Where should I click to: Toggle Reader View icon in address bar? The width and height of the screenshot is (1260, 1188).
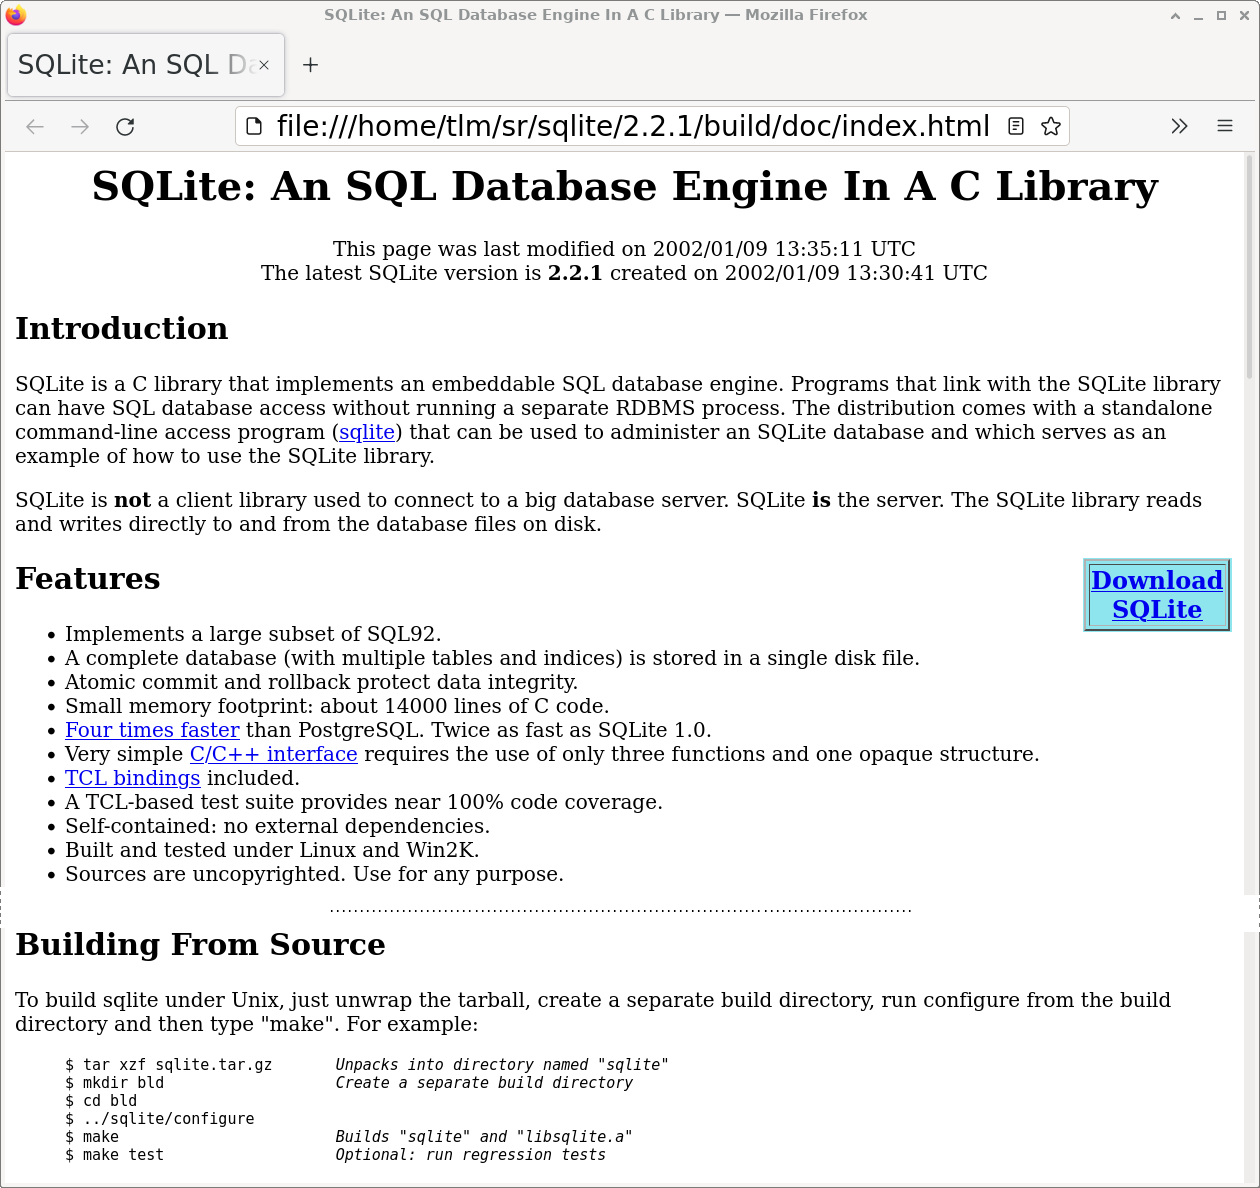point(1016,126)
